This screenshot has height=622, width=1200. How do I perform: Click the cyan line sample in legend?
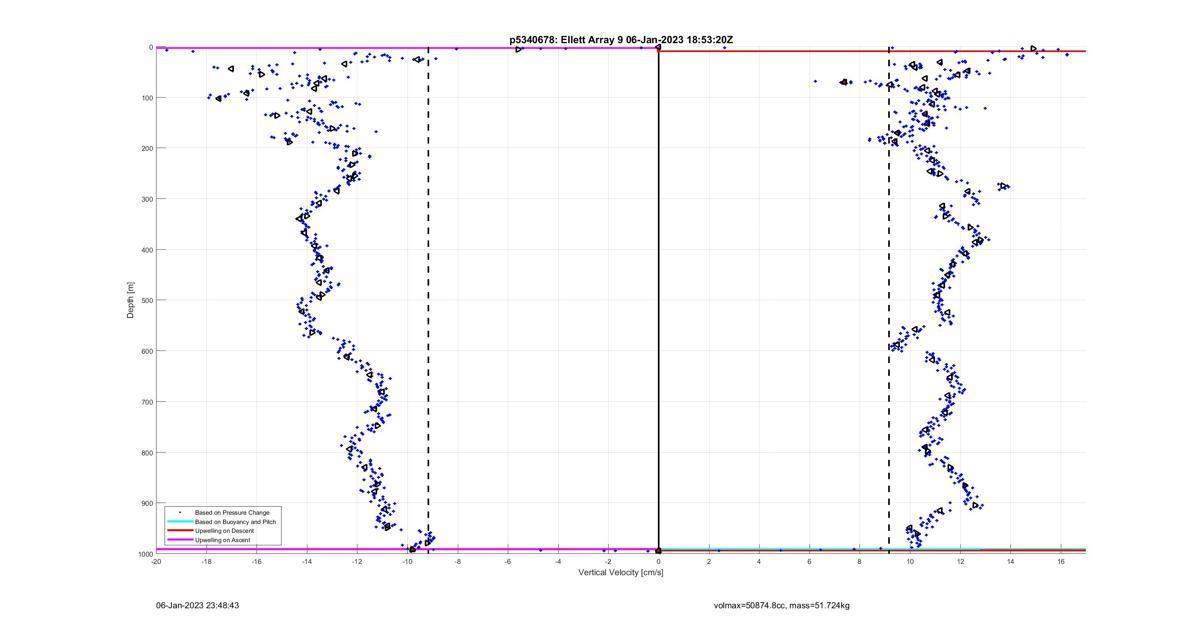[x=180, y=522]
